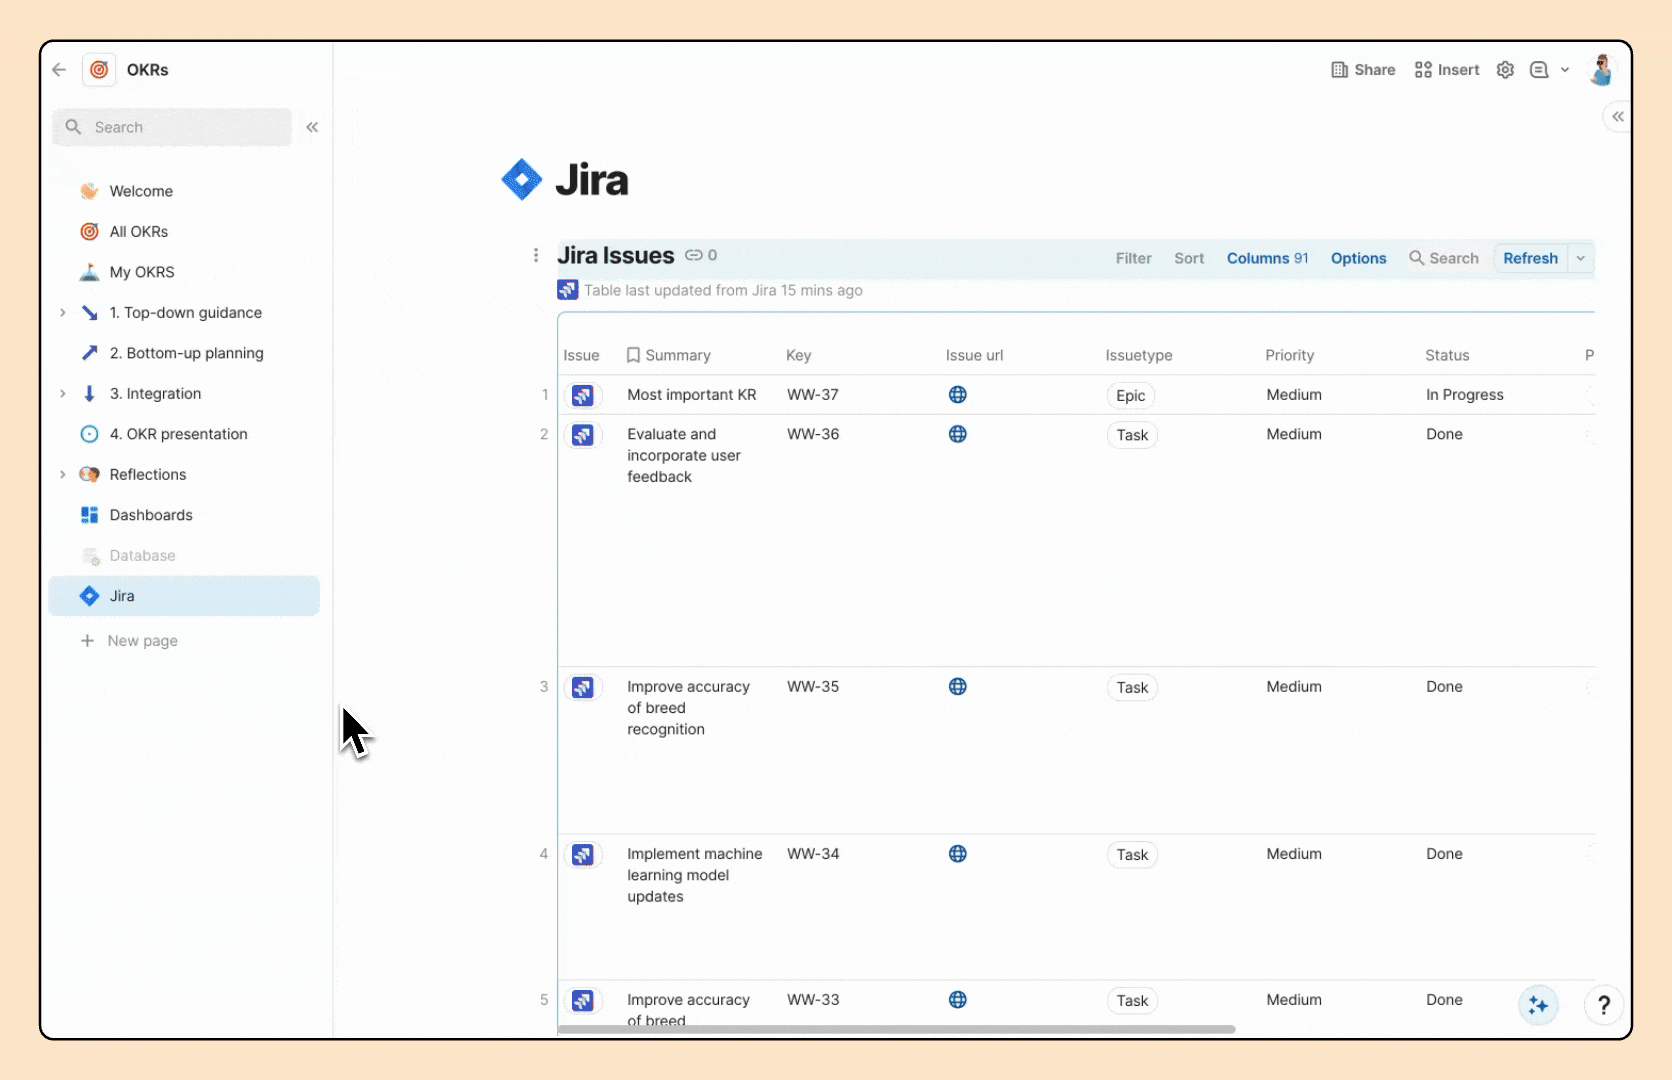Image resolution: width=1672 pixels, height=1080 pixels.
Task: Click the Refresh button
Action: point(1530,258)
